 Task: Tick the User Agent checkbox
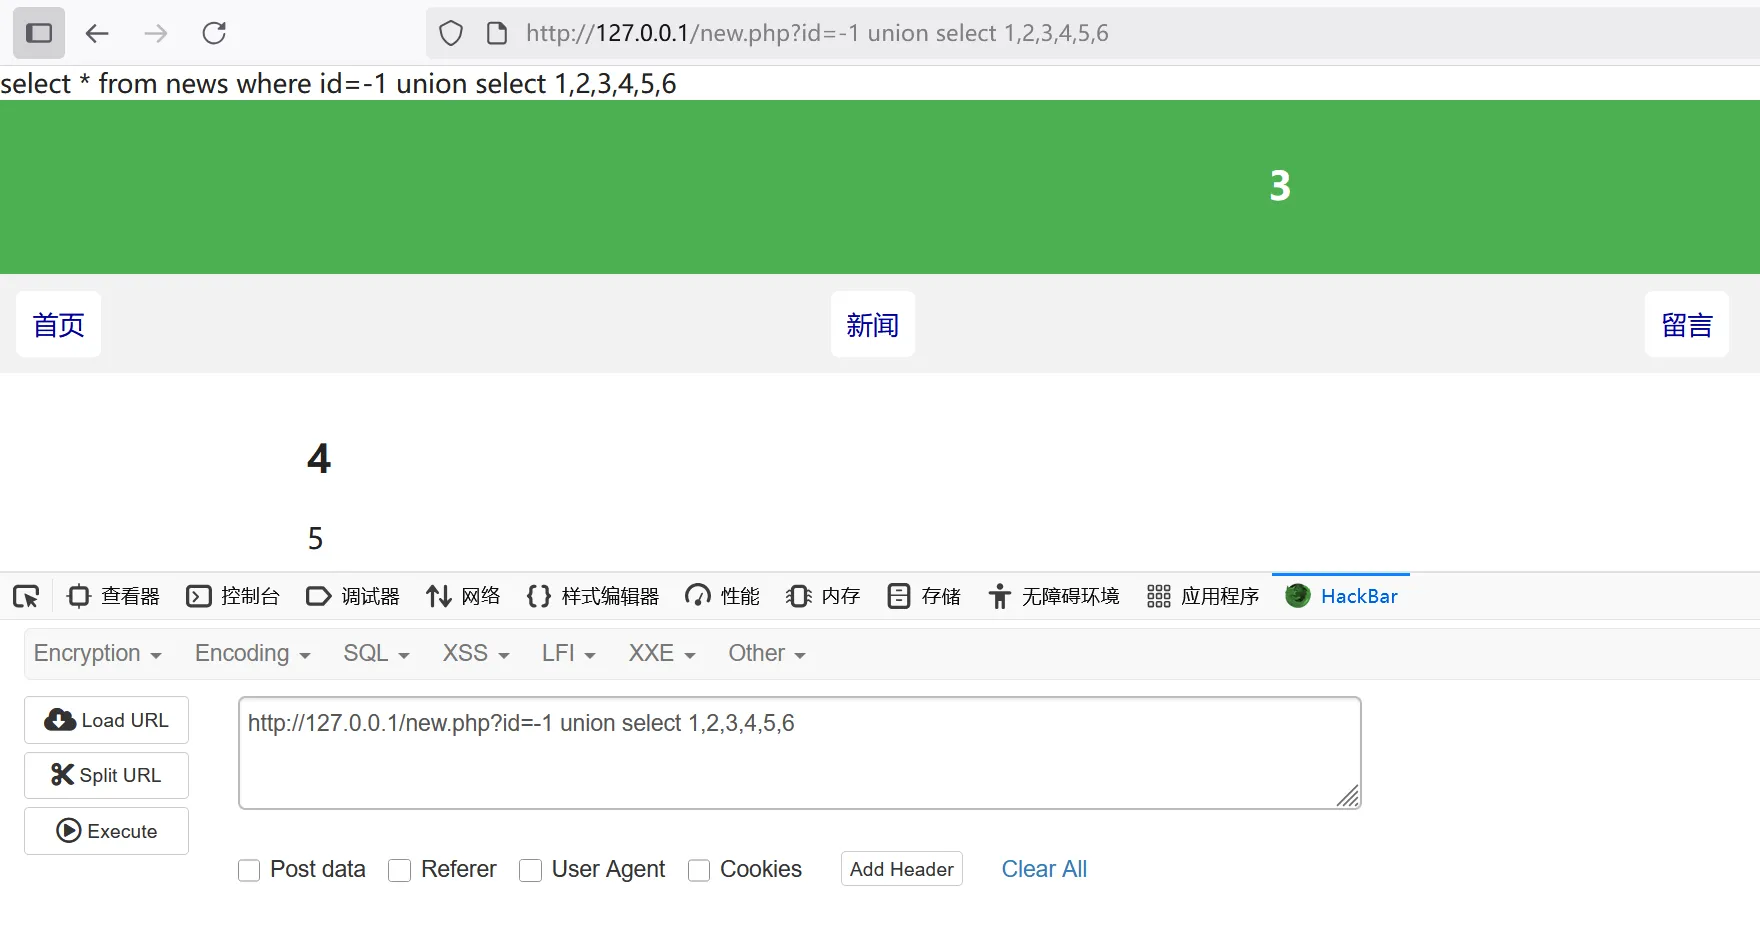[x=531, y=870]
